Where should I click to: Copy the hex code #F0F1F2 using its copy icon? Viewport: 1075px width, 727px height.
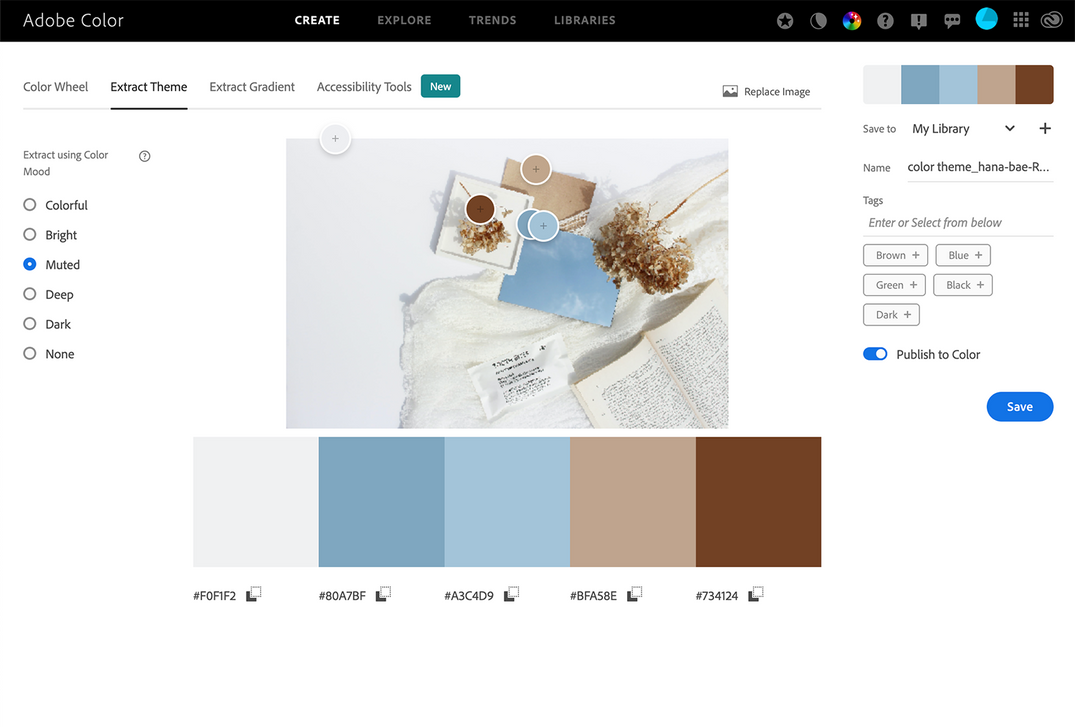(x=253, y=593)
